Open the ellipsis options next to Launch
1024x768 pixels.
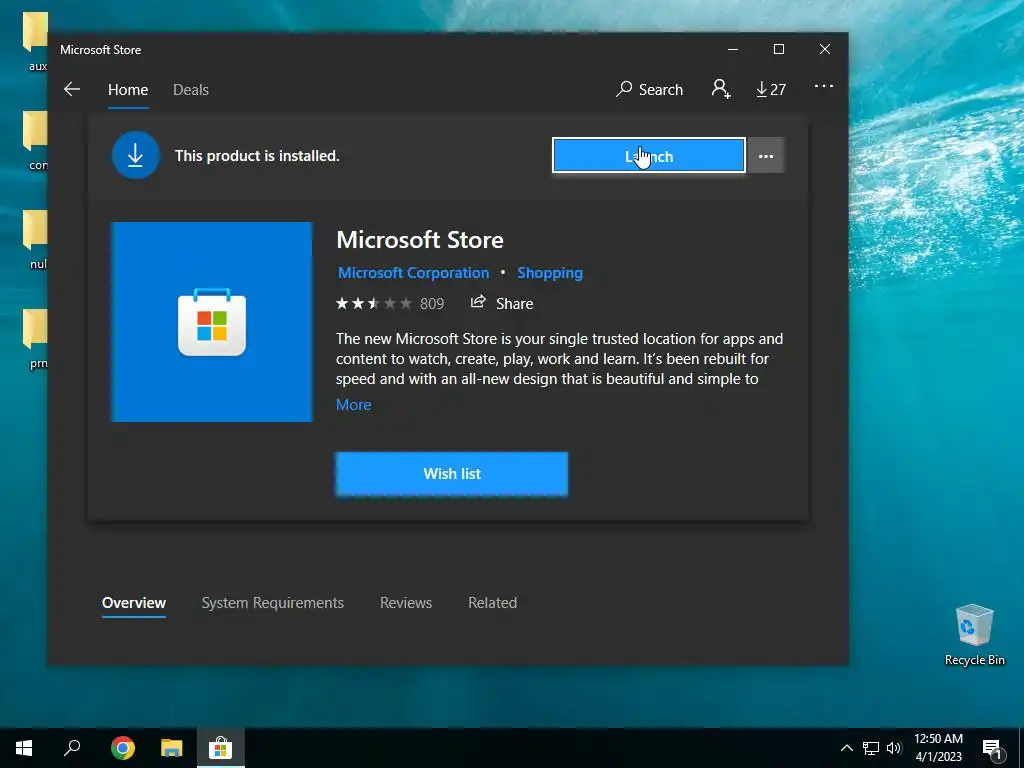(766, 155)
